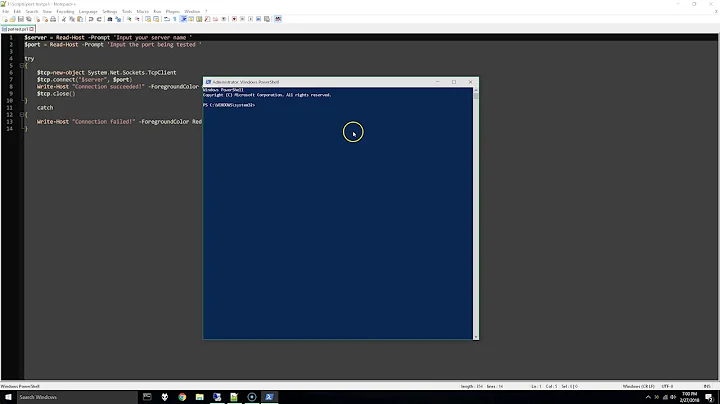The image size is (720, 404).
Task: Maximize the PowerShell window
Action: pos(454,82)
